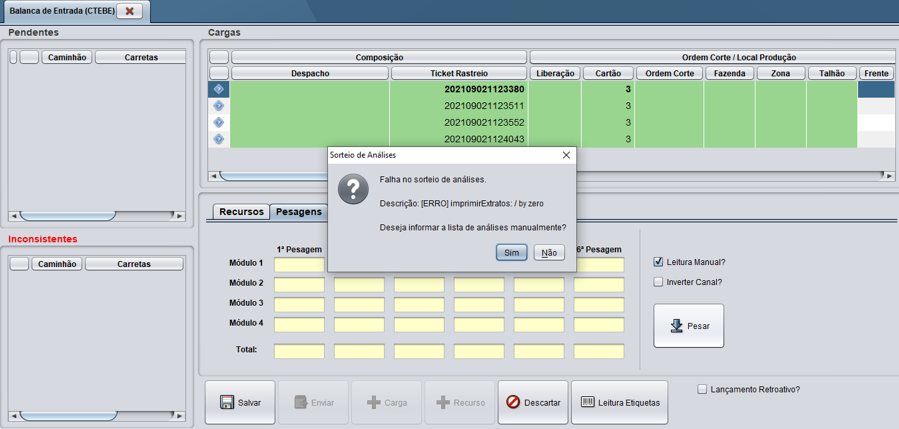Click row icon for ticket 202109021123380

pyautogui.click(x=218, y=89)
